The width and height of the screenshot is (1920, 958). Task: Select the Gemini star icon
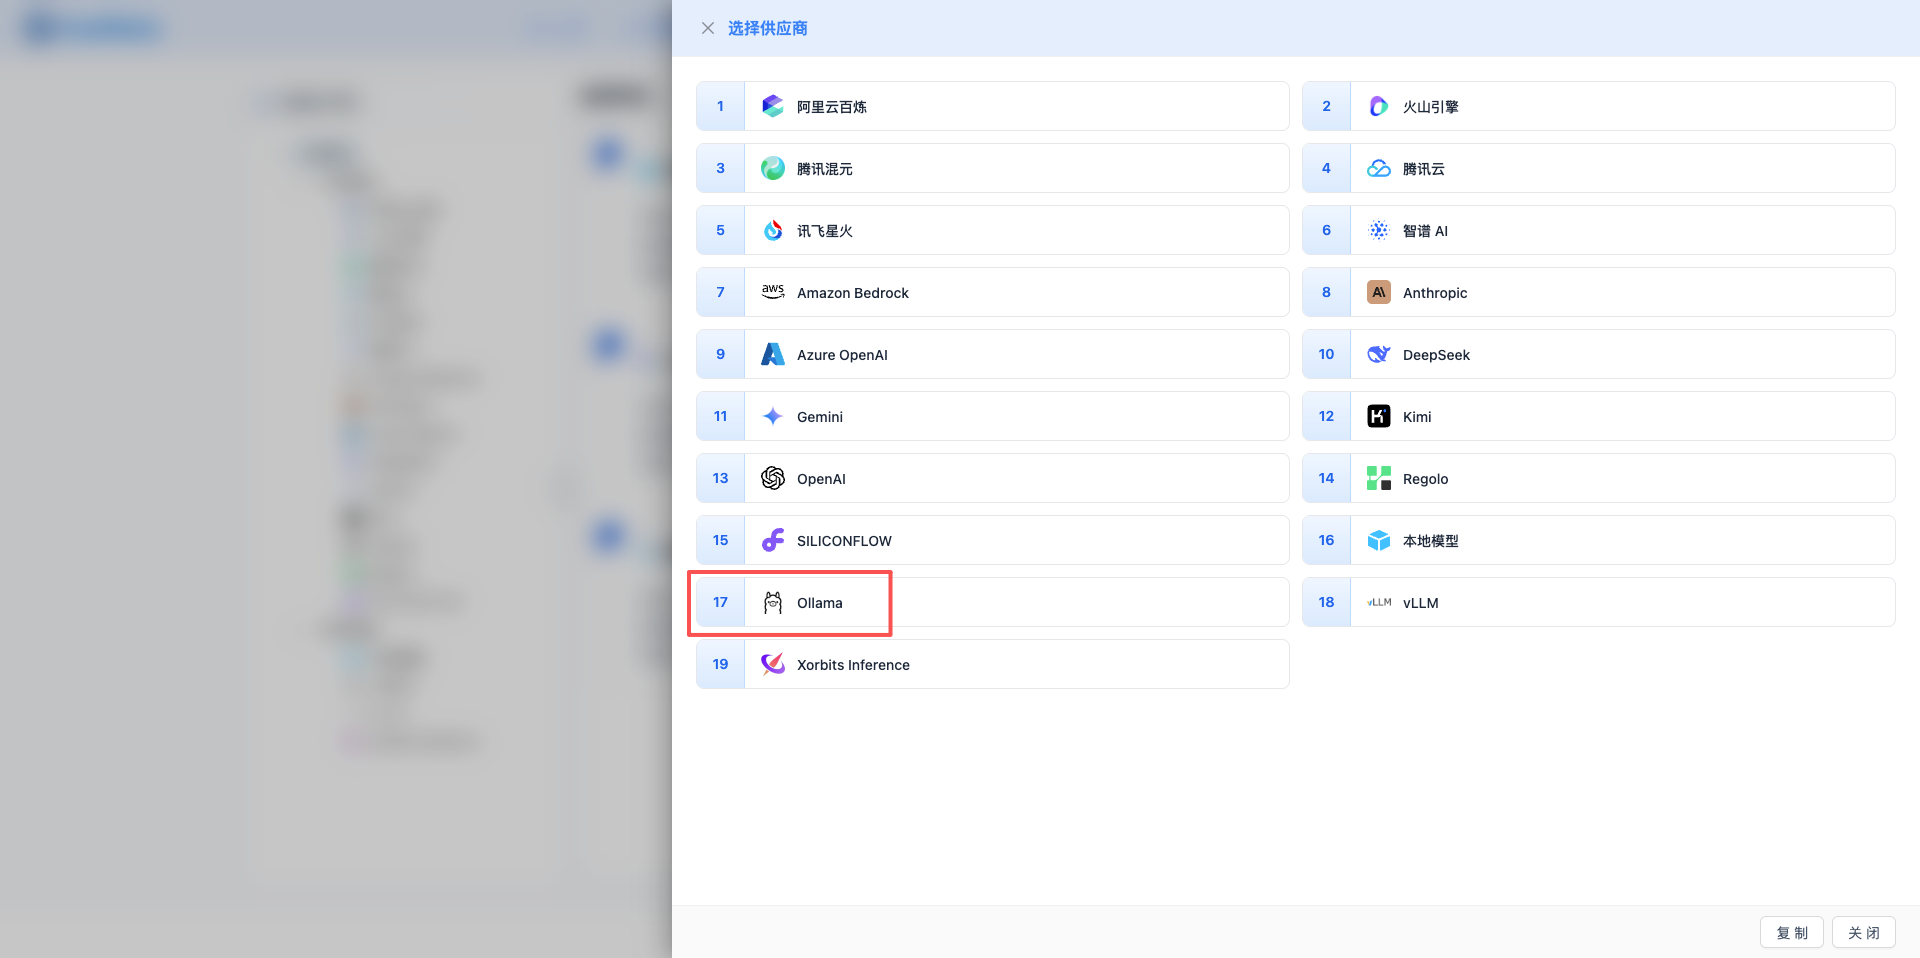tap(772, 416)
